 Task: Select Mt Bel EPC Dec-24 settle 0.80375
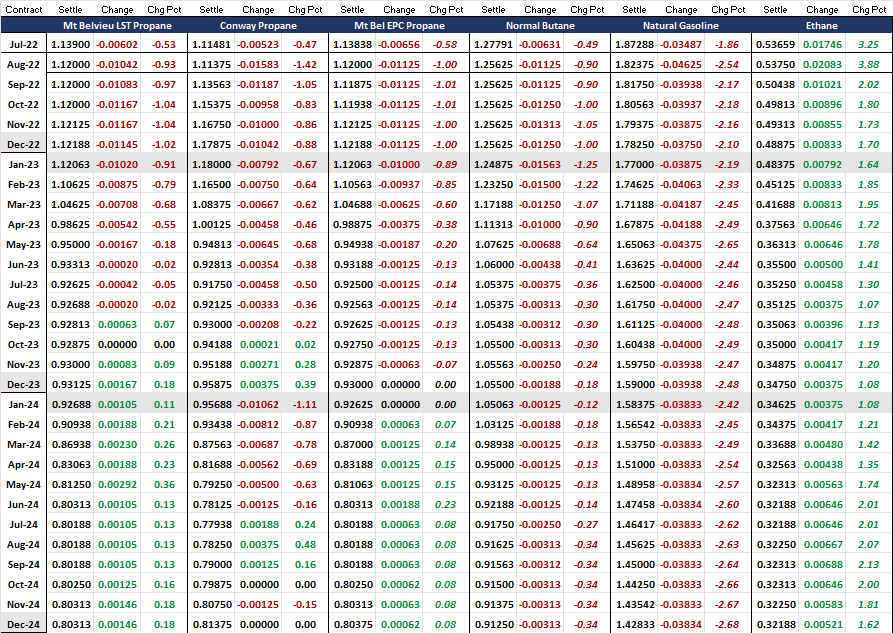coord(353,624)
